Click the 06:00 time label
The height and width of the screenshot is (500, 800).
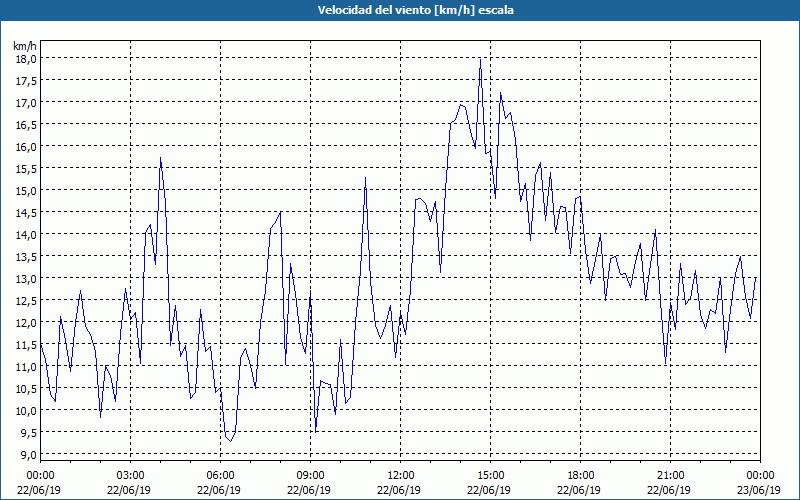click(x=220, y=476)
